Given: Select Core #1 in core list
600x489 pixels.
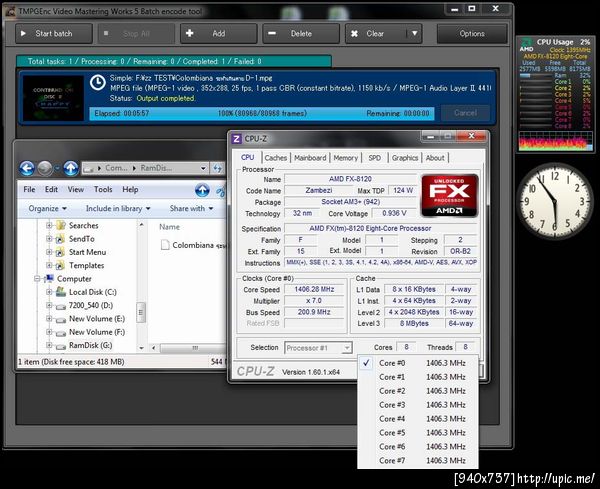Looking at the screenshot, I should click(x=417, y=377).
